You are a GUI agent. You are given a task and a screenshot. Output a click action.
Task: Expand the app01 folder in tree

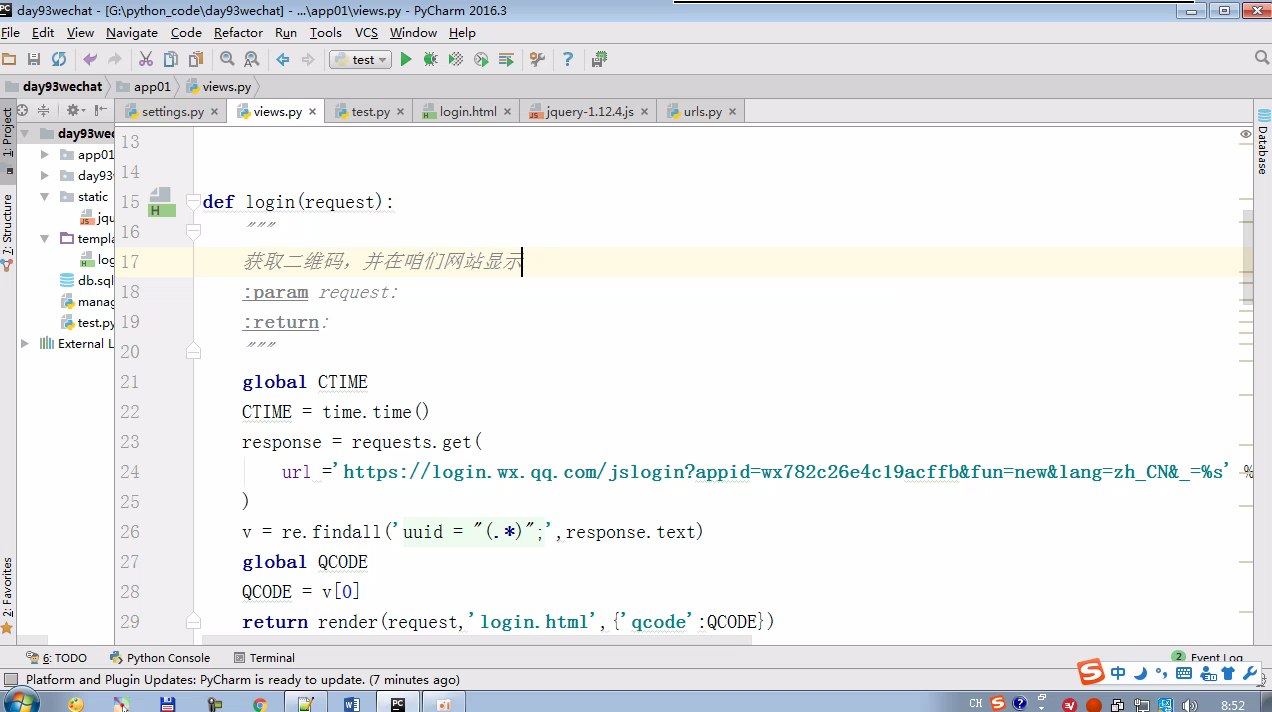click(x=45, y=155)
